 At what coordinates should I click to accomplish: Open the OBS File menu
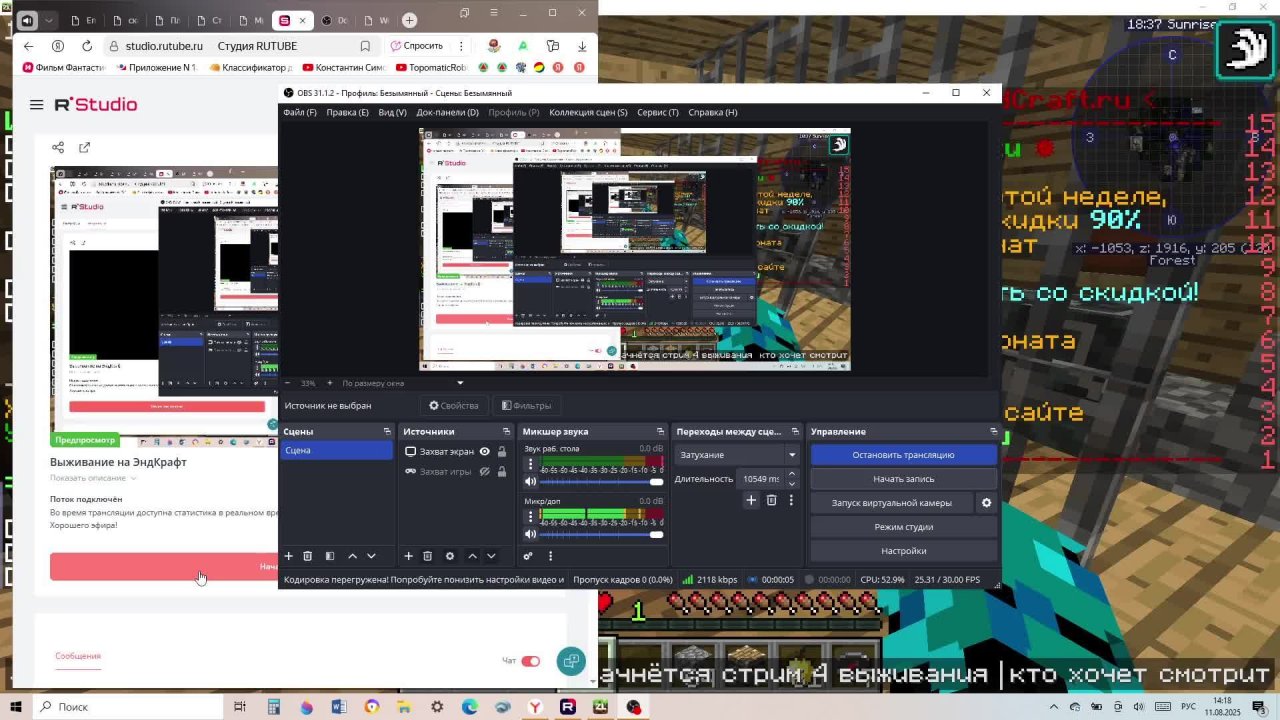click(300, 112)
